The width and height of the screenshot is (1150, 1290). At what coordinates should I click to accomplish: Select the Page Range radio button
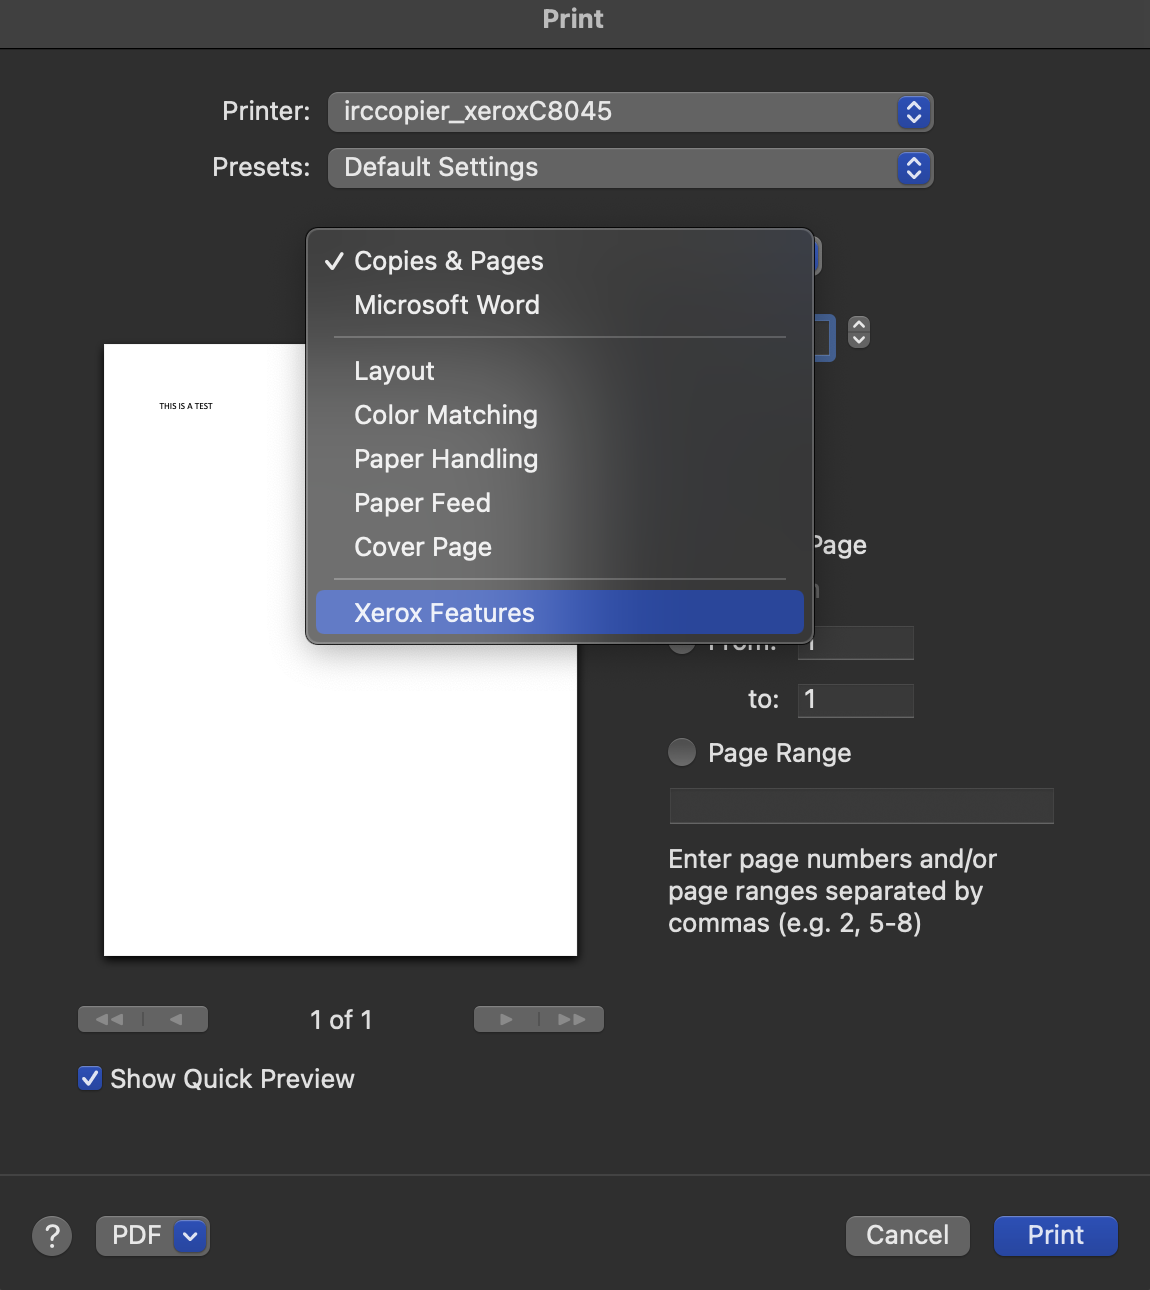point(682,752)
